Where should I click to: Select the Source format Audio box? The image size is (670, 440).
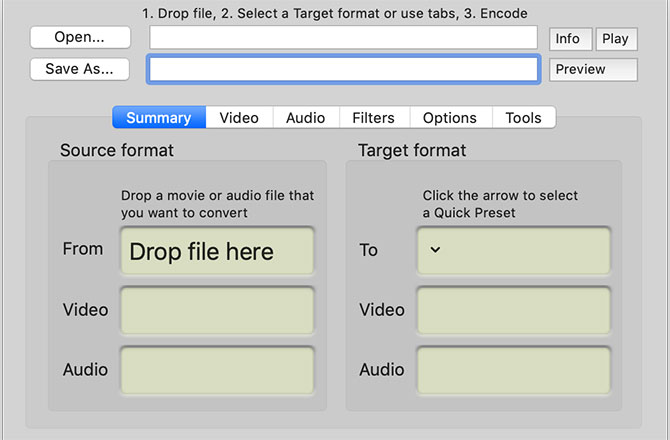(x=217, y=370)
